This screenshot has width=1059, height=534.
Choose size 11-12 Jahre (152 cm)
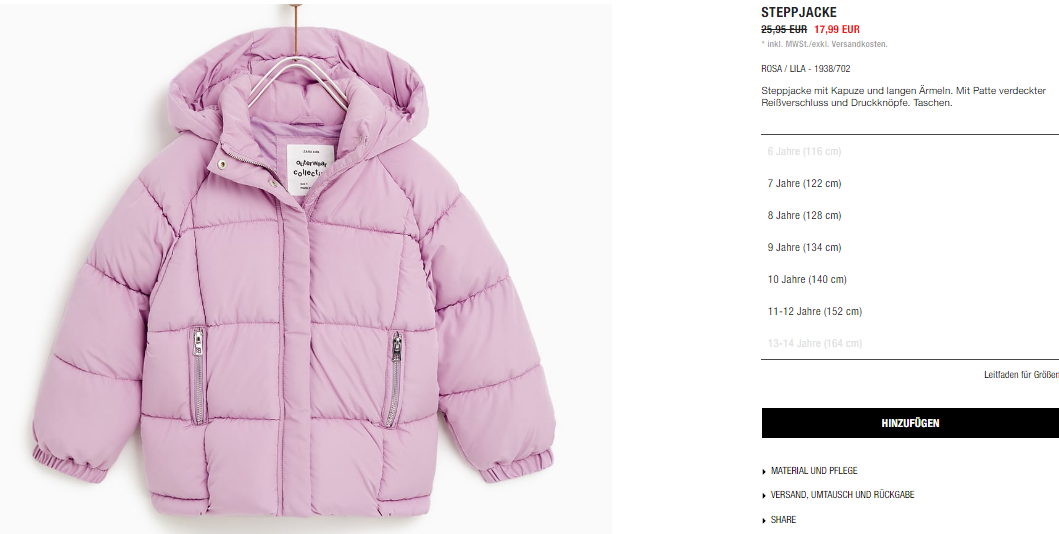[910, 311]
